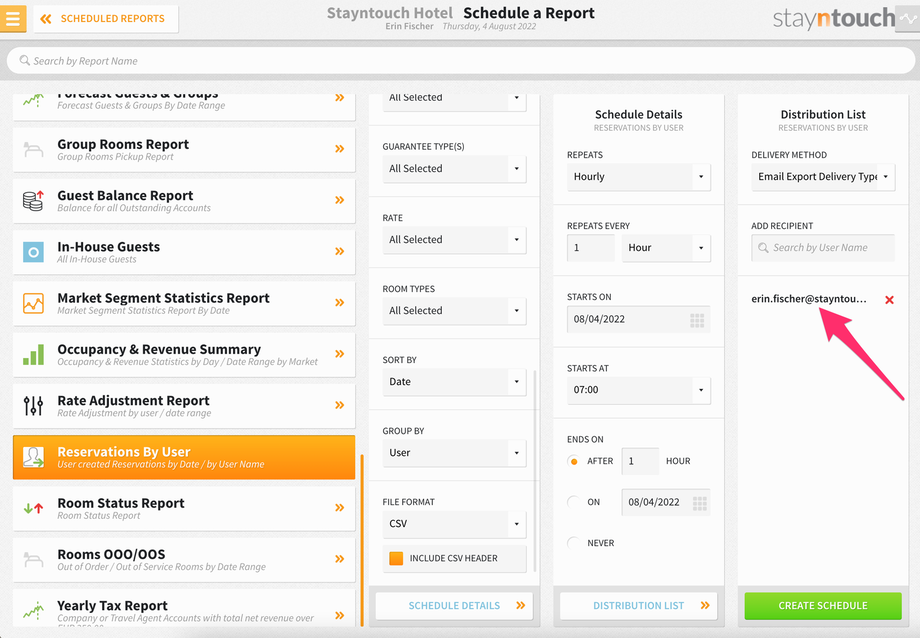
Task: Focus the Search by Report Name field
Action: point(461,60)
